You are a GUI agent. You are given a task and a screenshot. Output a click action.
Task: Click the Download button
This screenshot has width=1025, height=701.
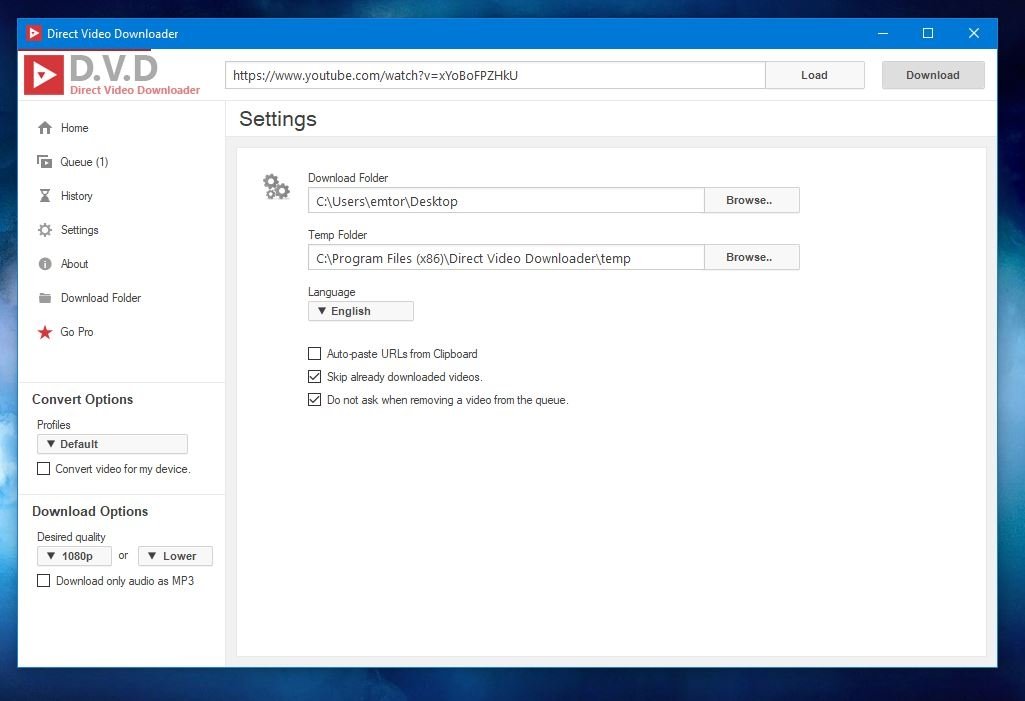(933, 75)
